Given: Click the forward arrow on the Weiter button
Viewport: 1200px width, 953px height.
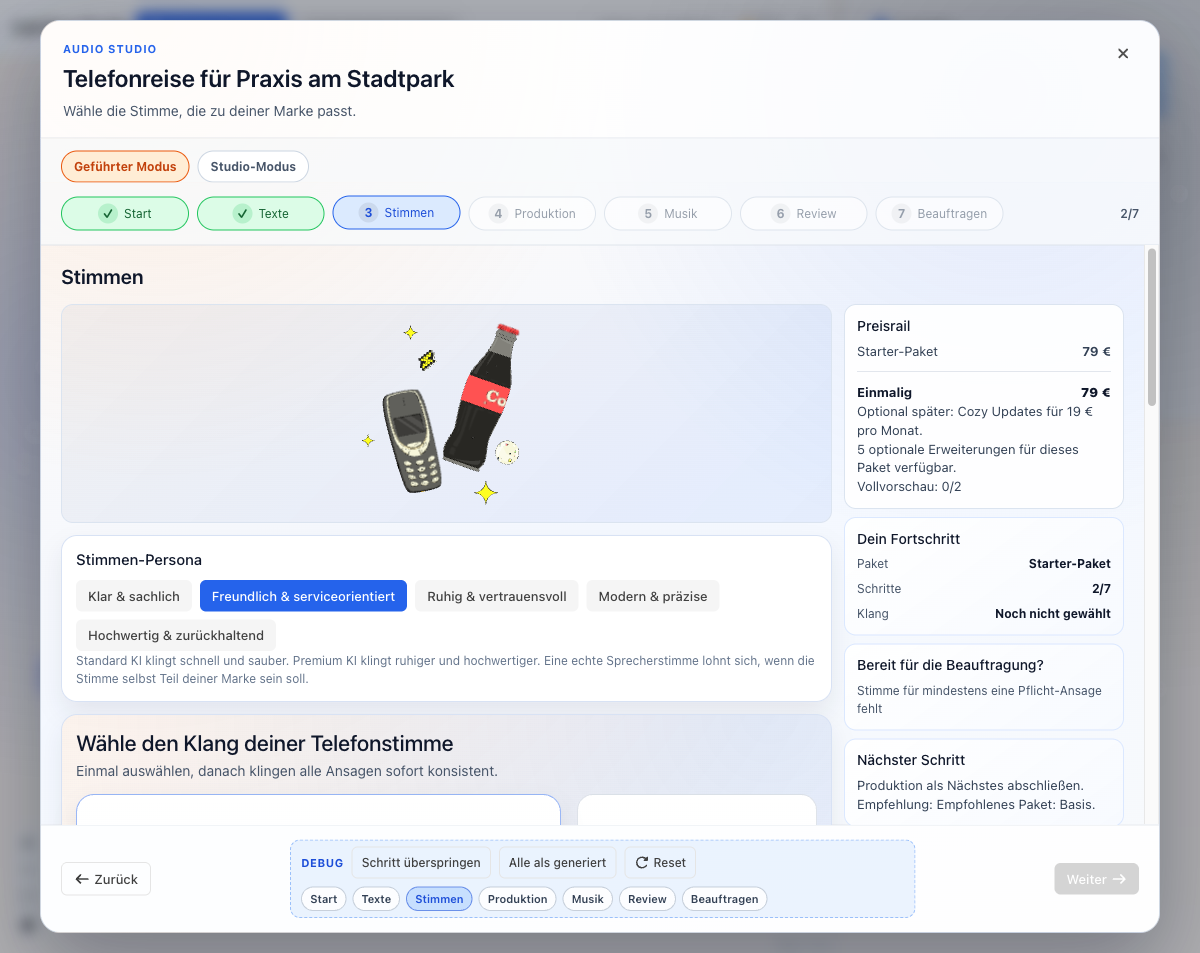Looking at the screenshot, I should (x=1118, y=878).
